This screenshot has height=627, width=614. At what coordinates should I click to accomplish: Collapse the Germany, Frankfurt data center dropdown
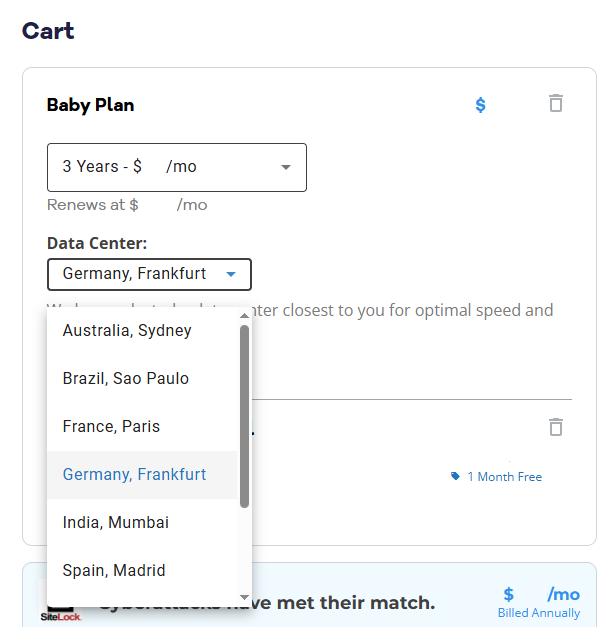click(x=149, y=274)
